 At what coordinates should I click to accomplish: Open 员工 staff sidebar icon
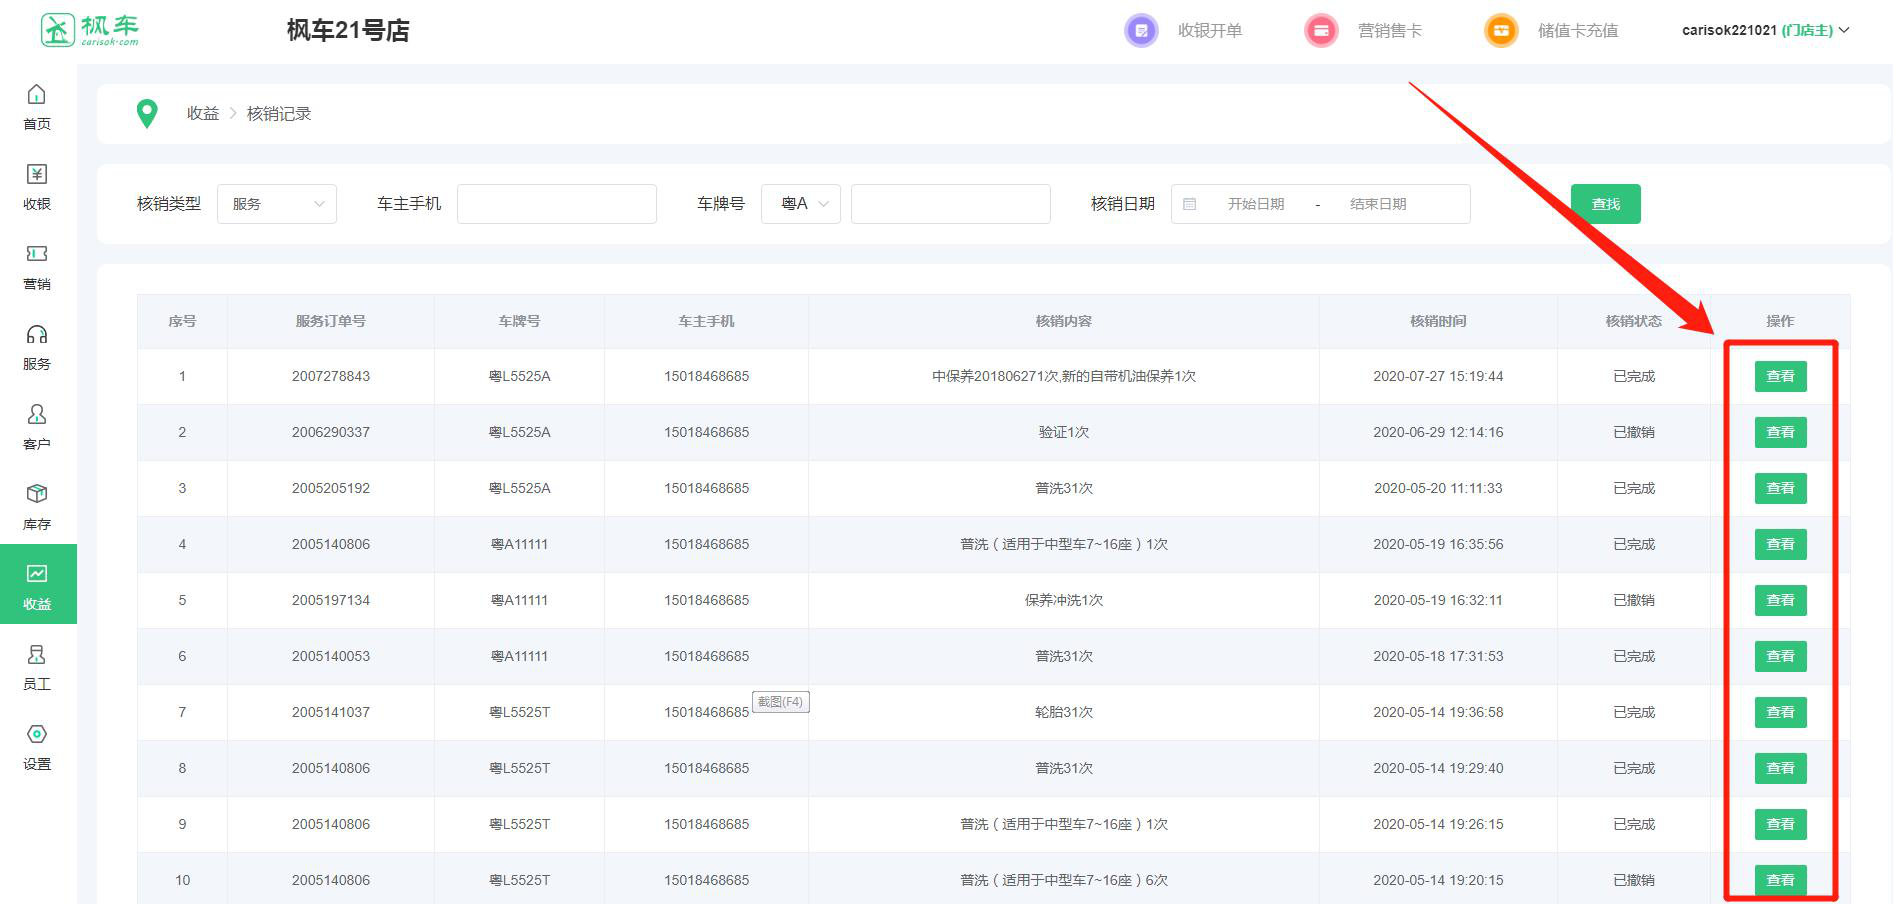(x=37, y=654)
